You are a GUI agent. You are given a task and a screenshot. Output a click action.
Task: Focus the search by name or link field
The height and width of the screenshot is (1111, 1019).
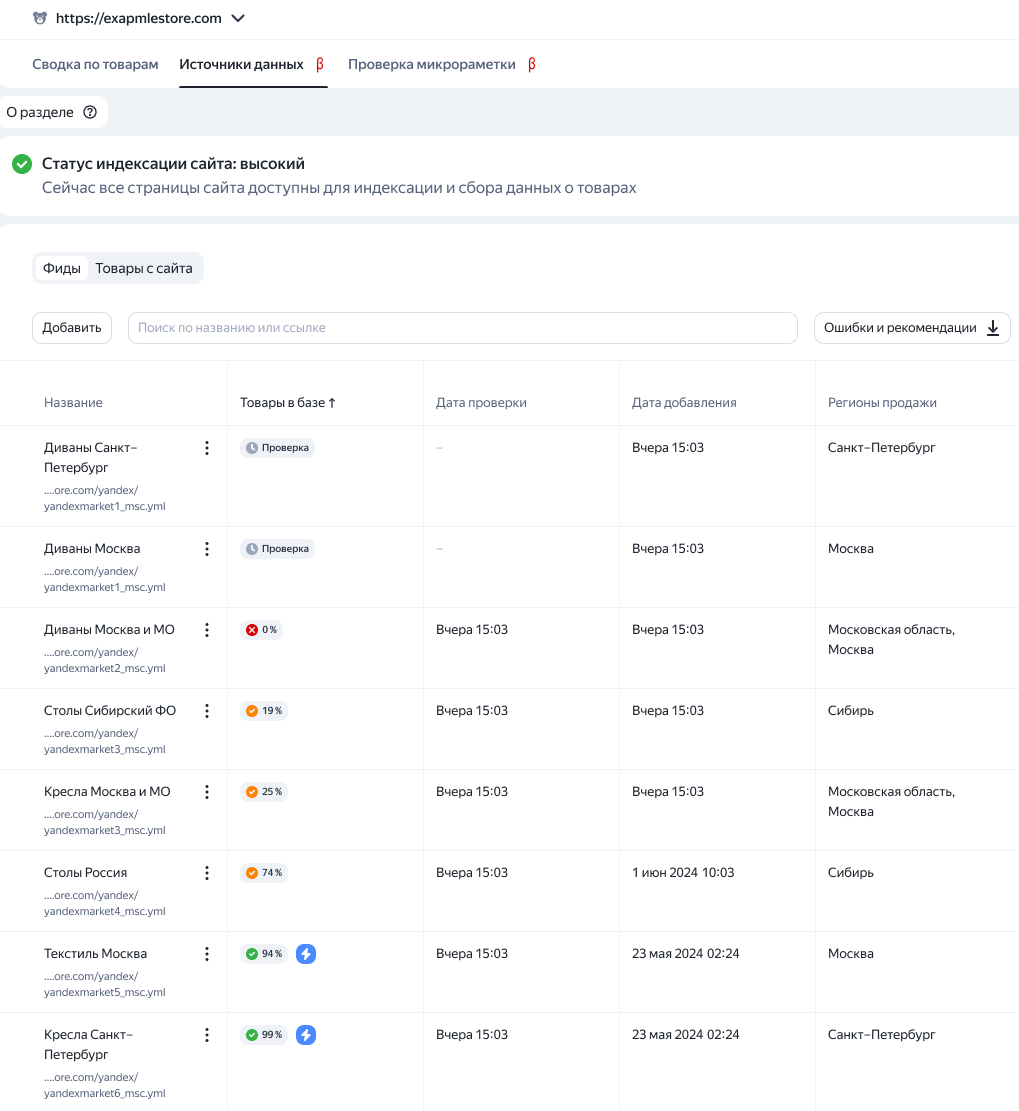(463, 327)
